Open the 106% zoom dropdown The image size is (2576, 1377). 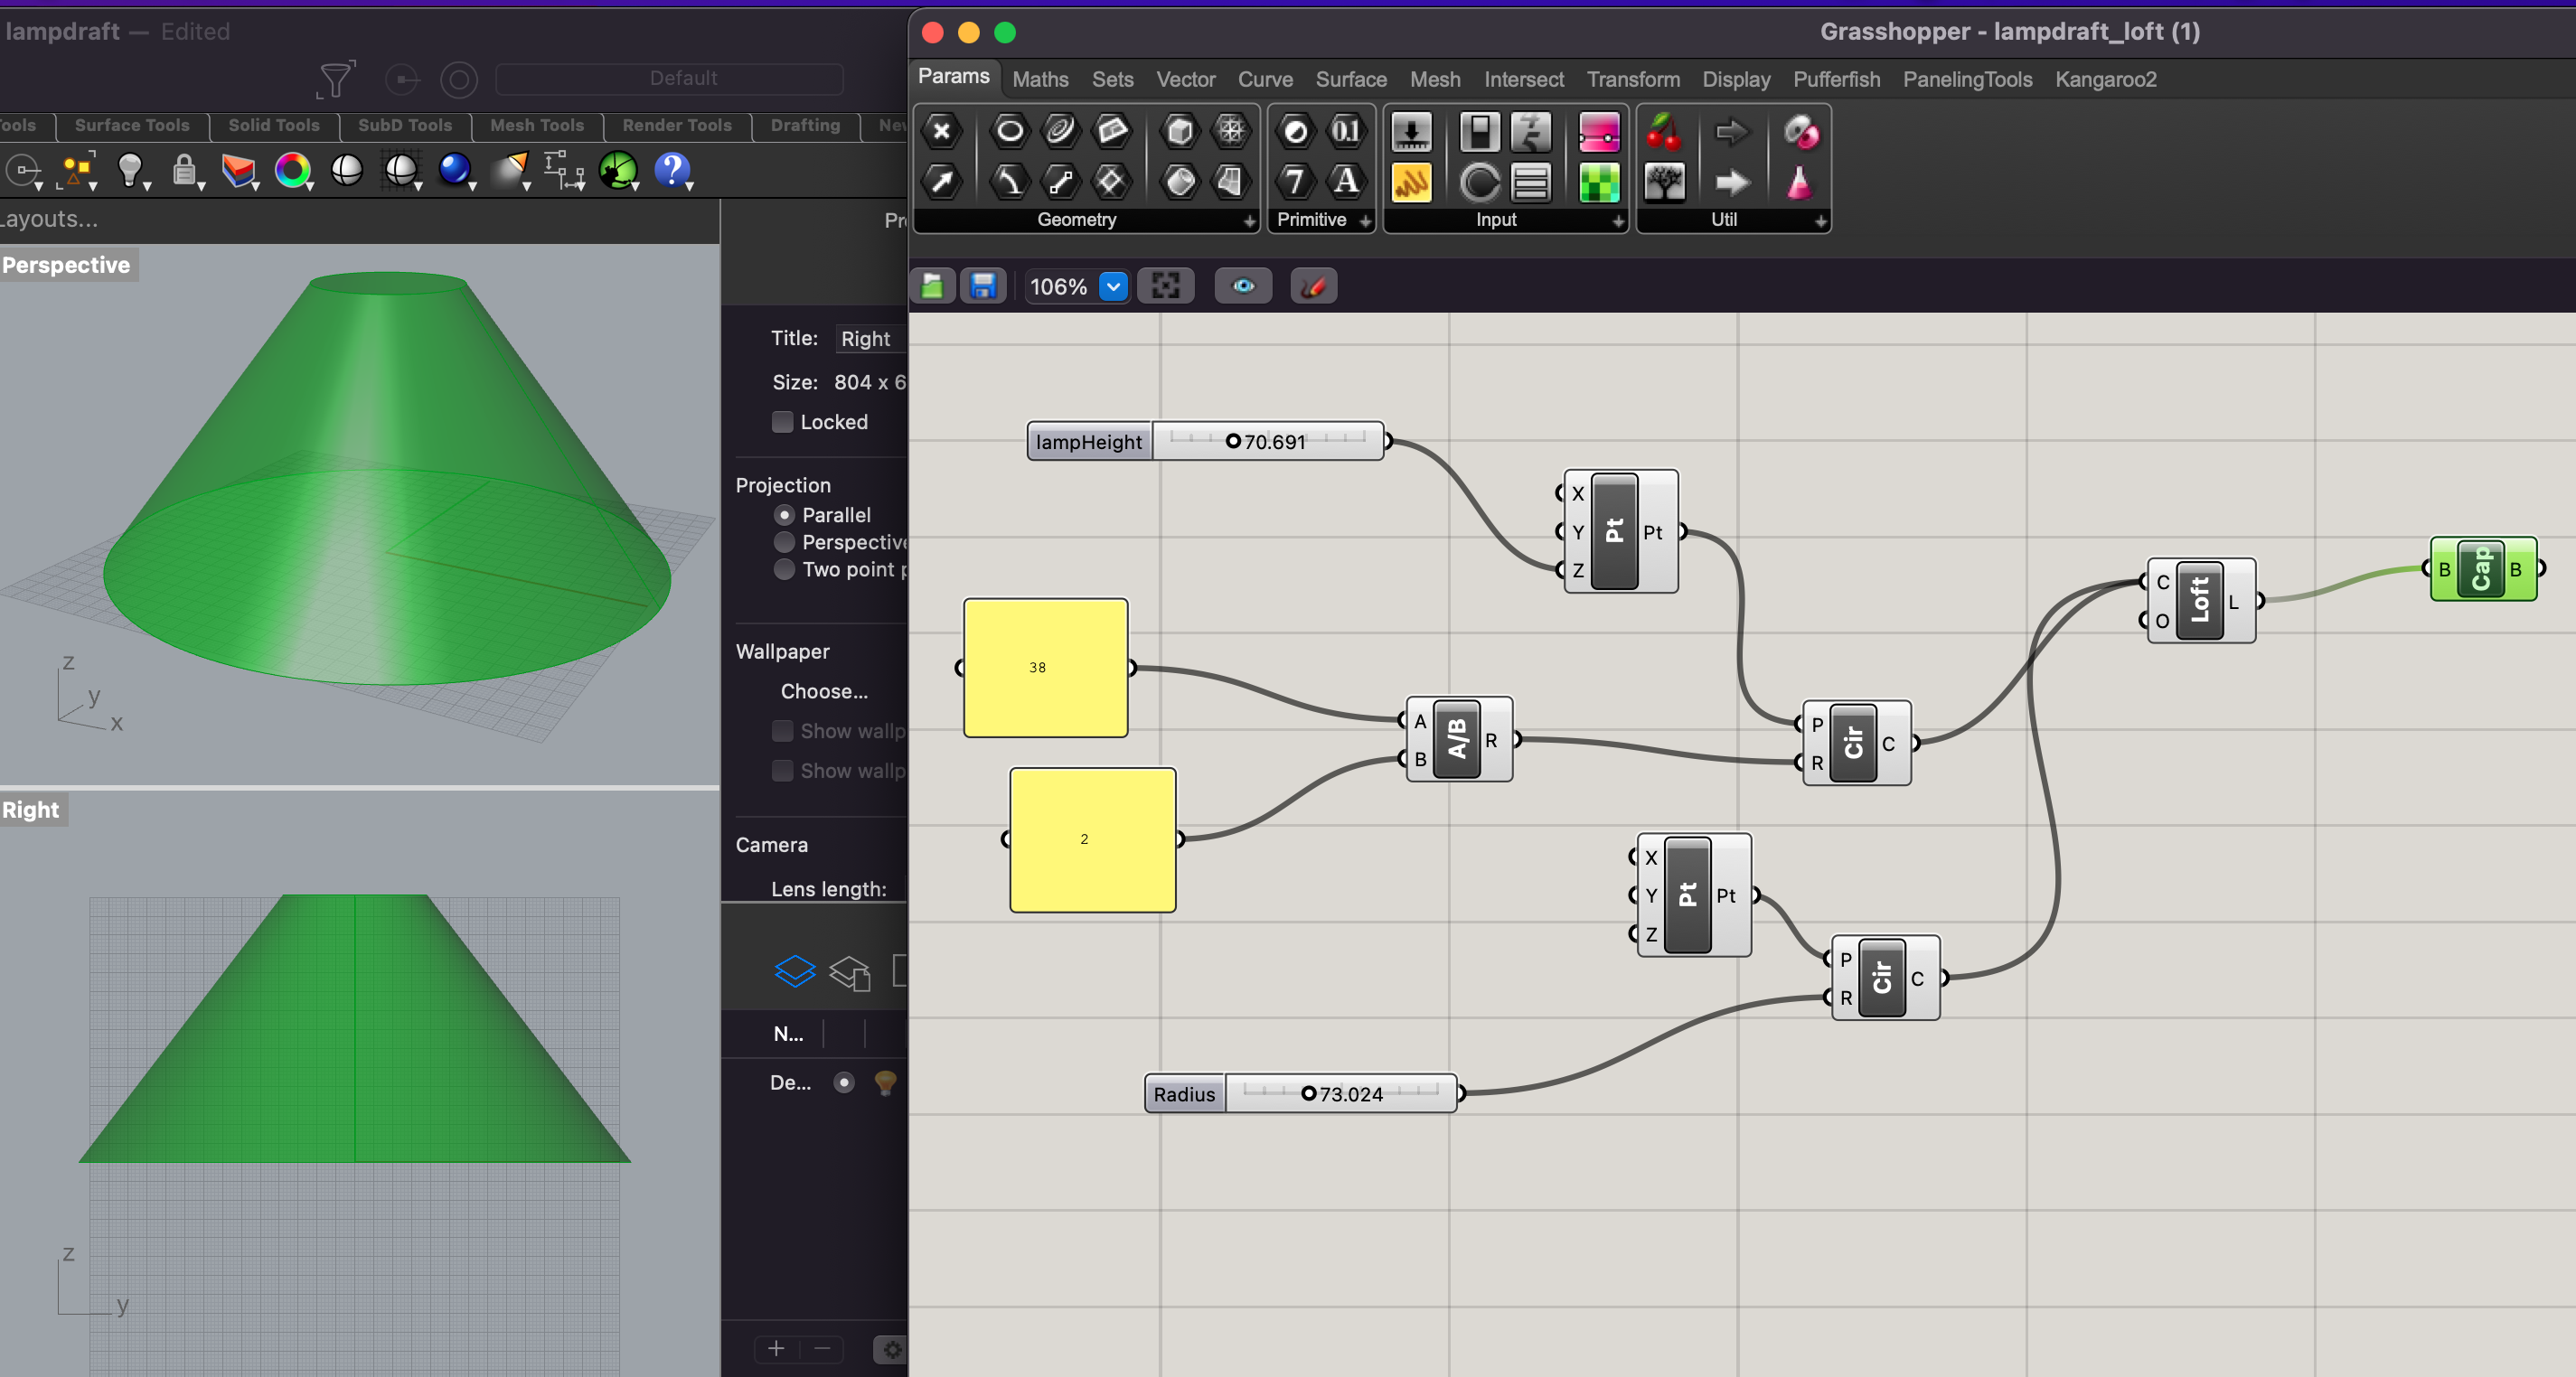[1113, 287]
